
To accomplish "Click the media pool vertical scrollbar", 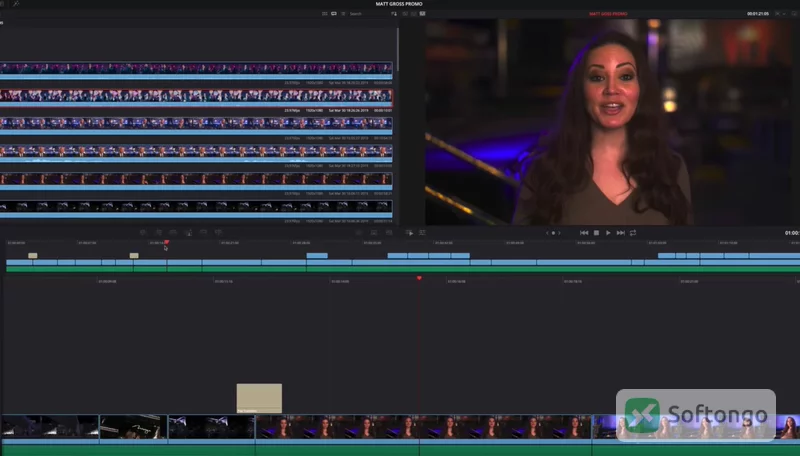I will (x=397, y=49).
